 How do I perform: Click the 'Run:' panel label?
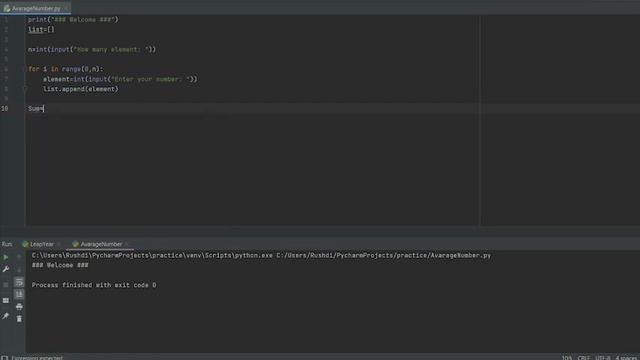pos(7,244)
